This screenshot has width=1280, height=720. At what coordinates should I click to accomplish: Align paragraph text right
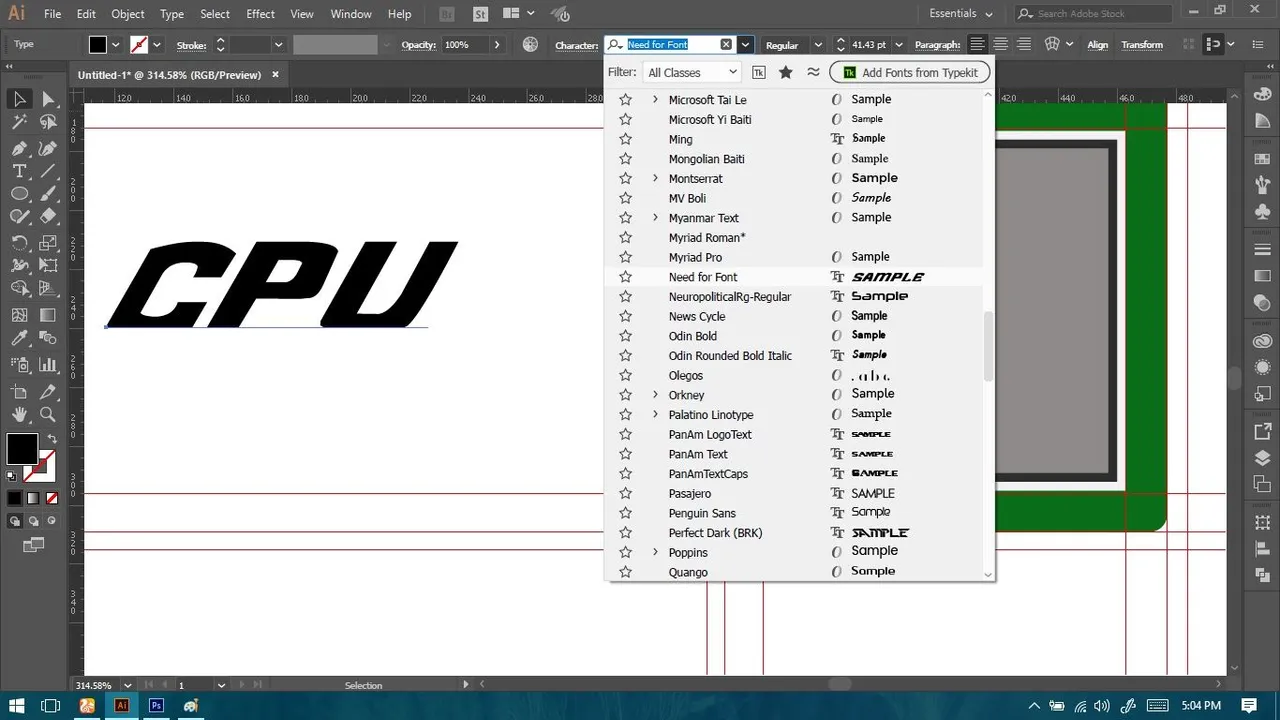tap(1023, 45)
